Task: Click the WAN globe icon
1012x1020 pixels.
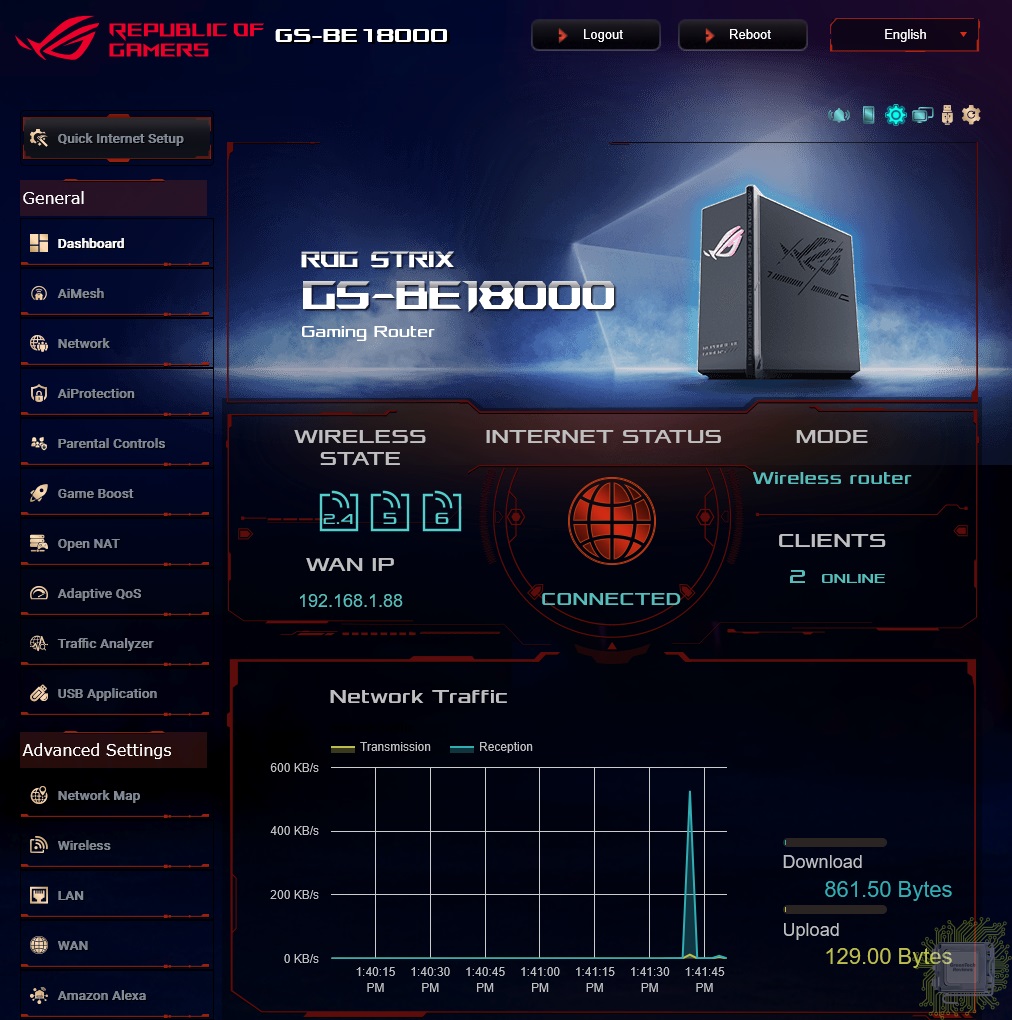Action: 39,945
